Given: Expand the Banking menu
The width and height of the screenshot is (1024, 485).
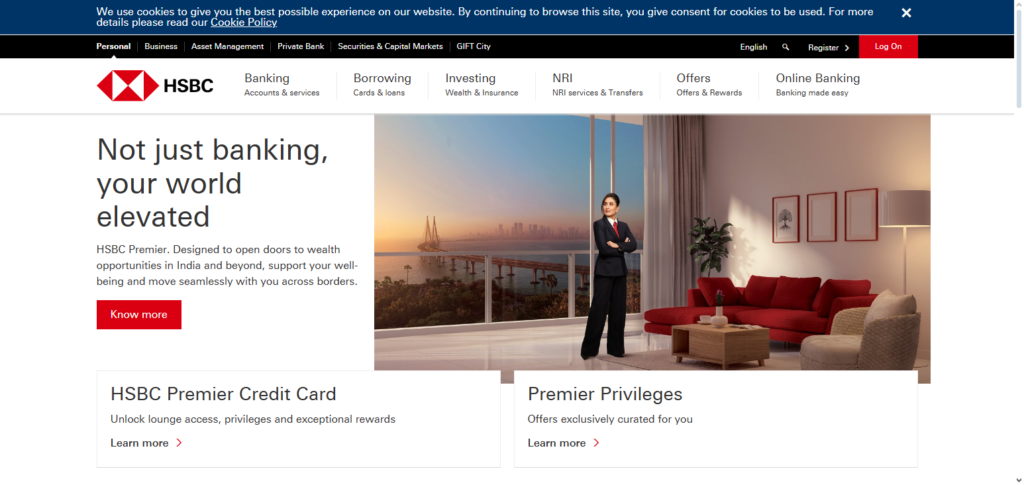Looking at the screenshot, I should point(282,85).
